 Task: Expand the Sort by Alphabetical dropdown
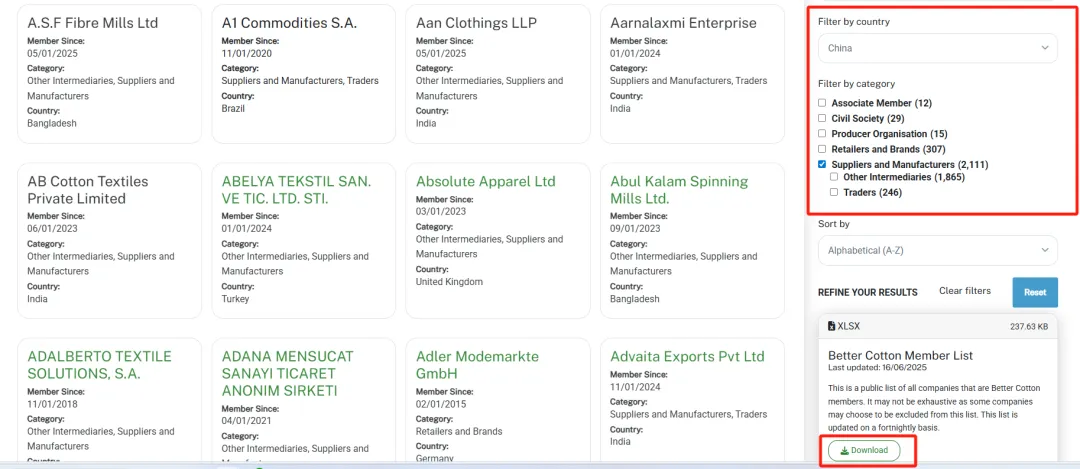(937, 250)
